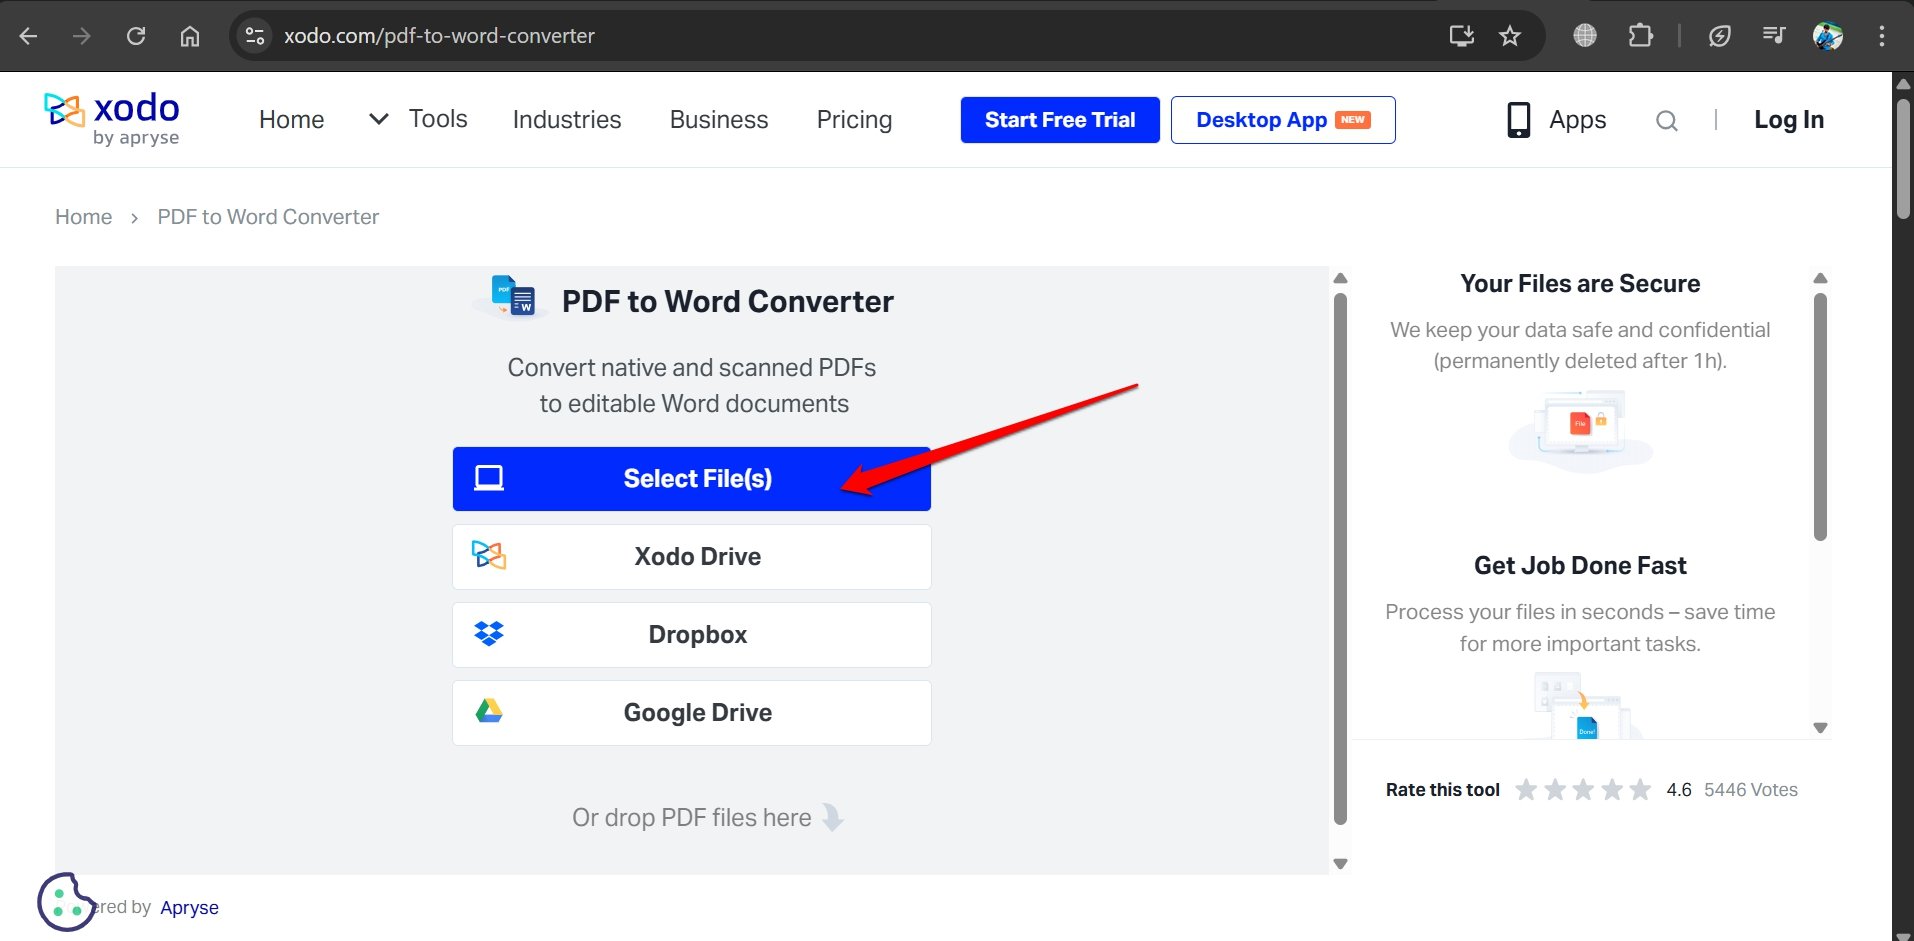Bookmark this page with the star icon

[1510, 36]
